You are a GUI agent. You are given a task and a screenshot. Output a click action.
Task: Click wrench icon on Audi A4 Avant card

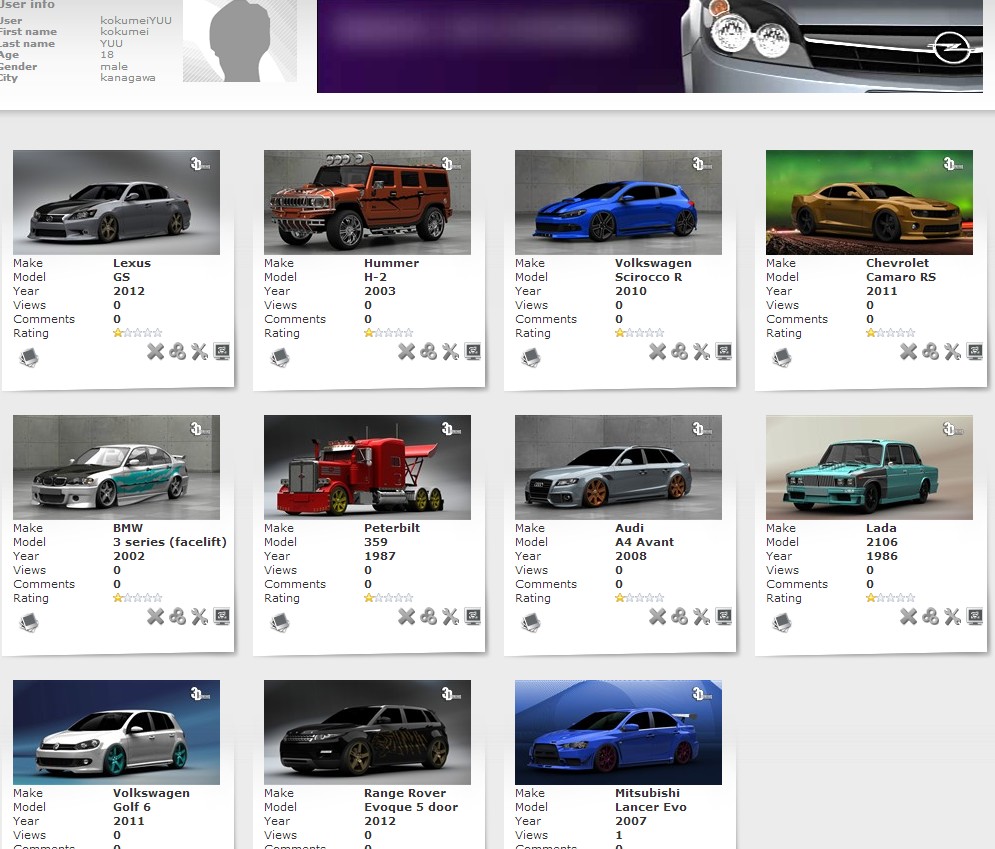(702, 617)
